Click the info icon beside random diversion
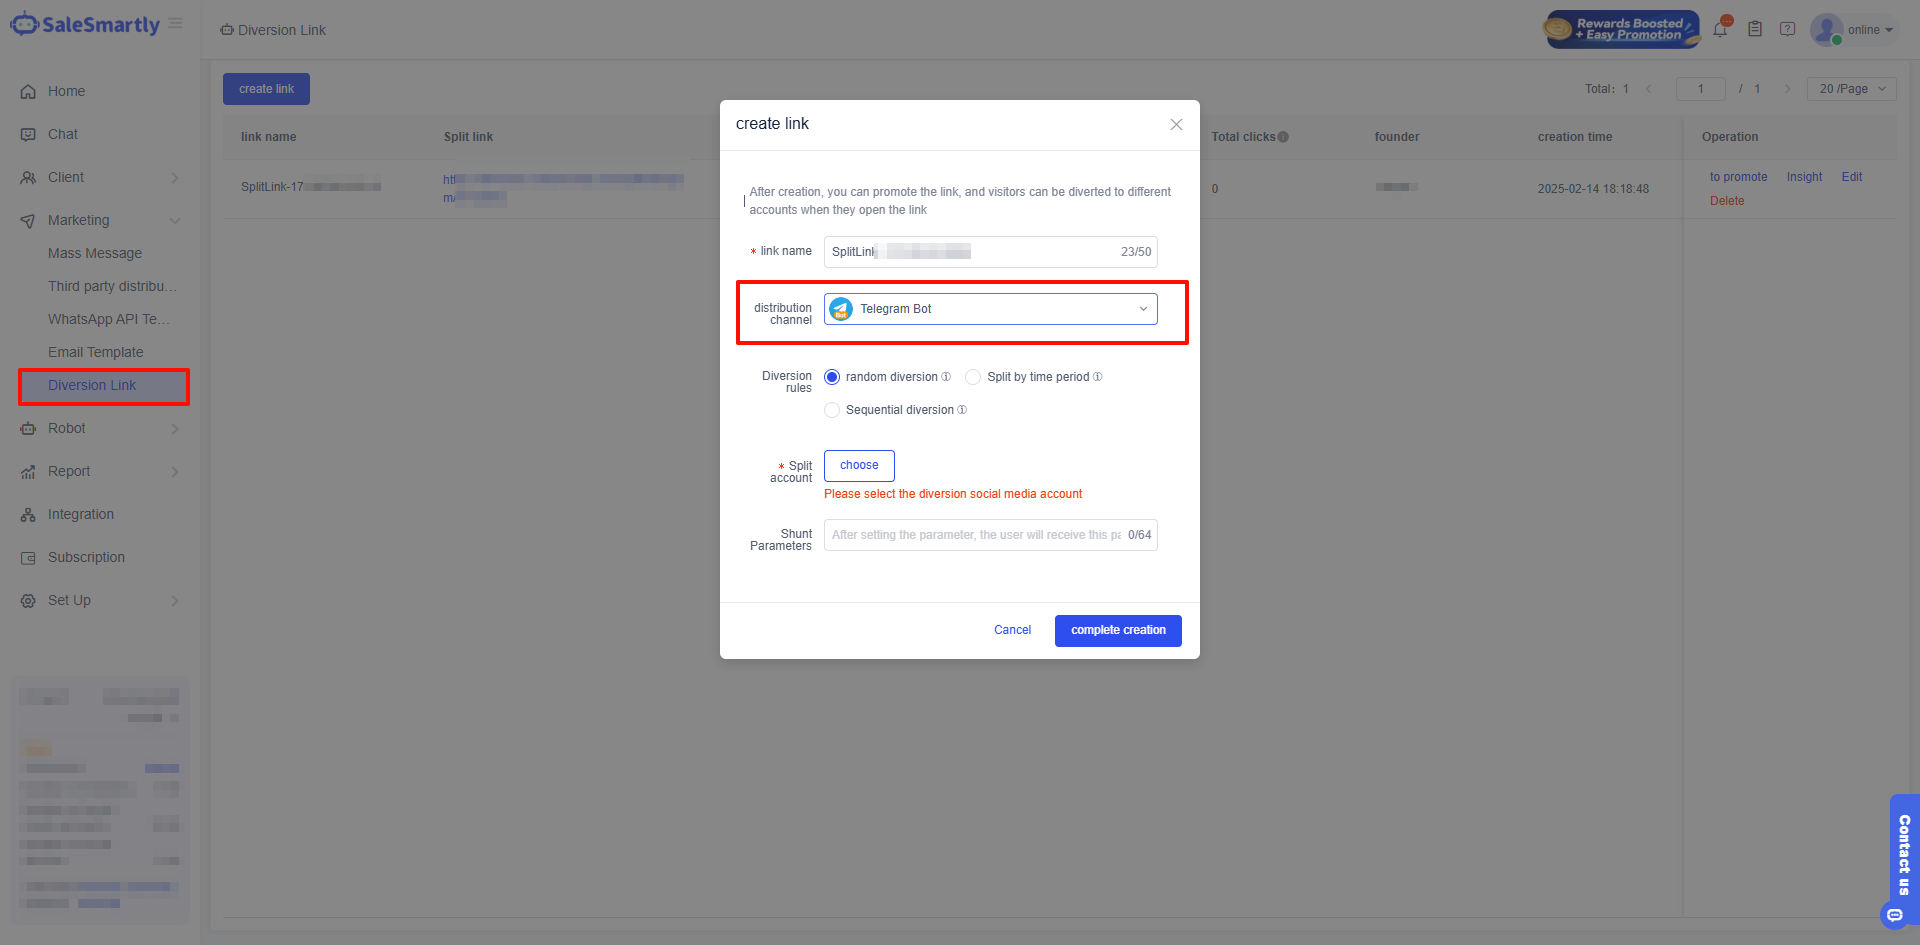Screen dimensions: 1920x945 [x=946, y=377]
